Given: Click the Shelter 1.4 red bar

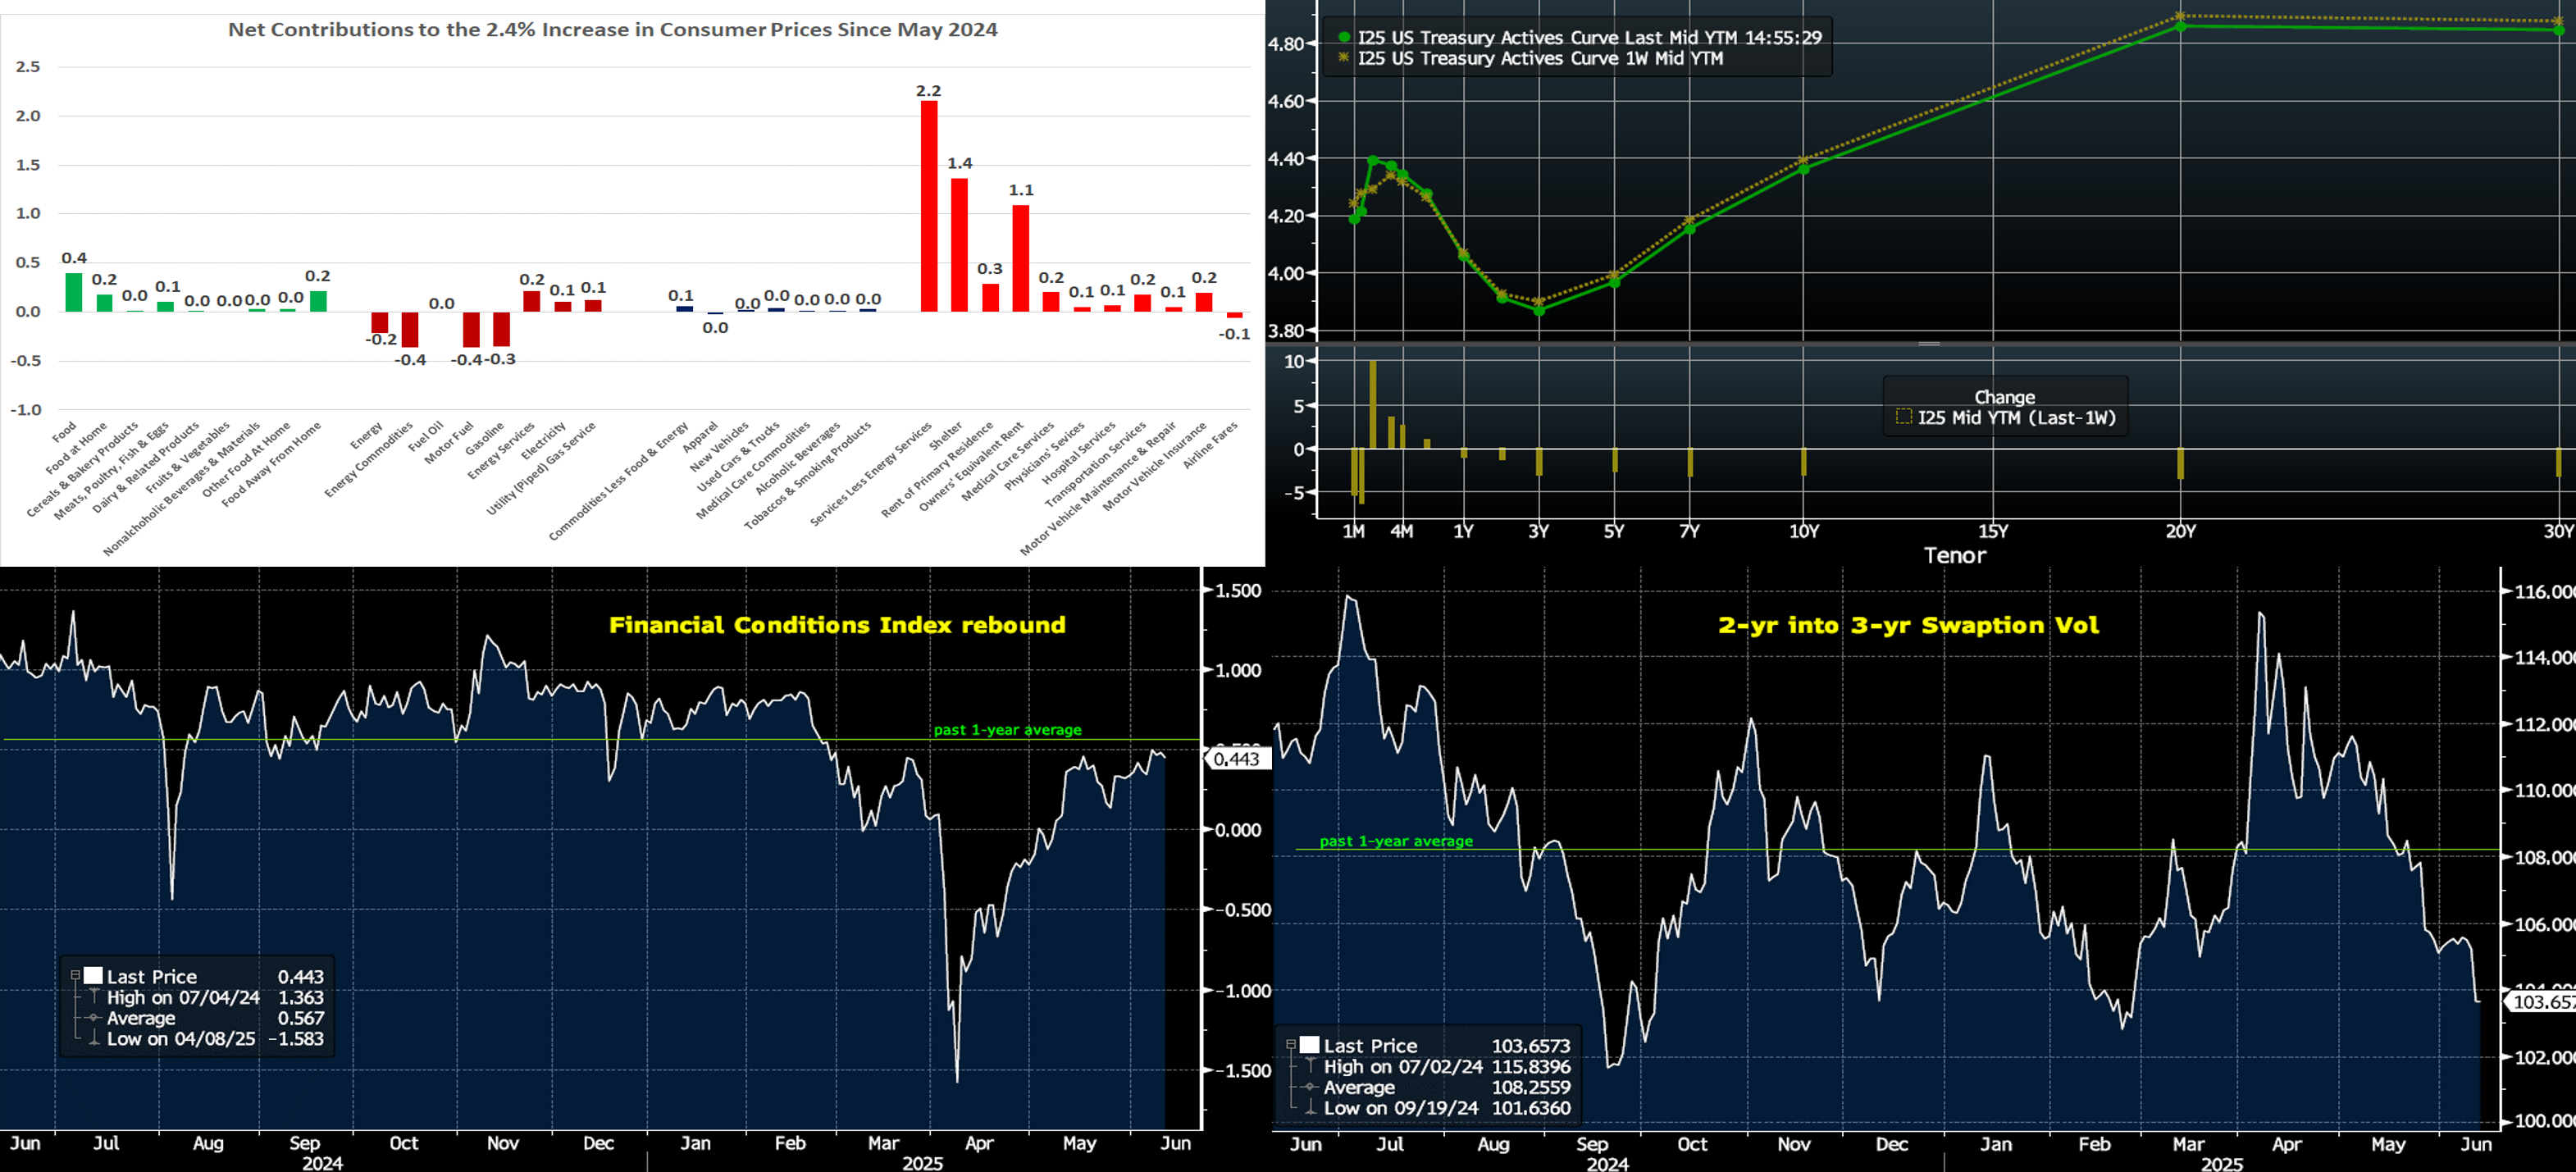Looking at the screenshot, I should (959, 245).
